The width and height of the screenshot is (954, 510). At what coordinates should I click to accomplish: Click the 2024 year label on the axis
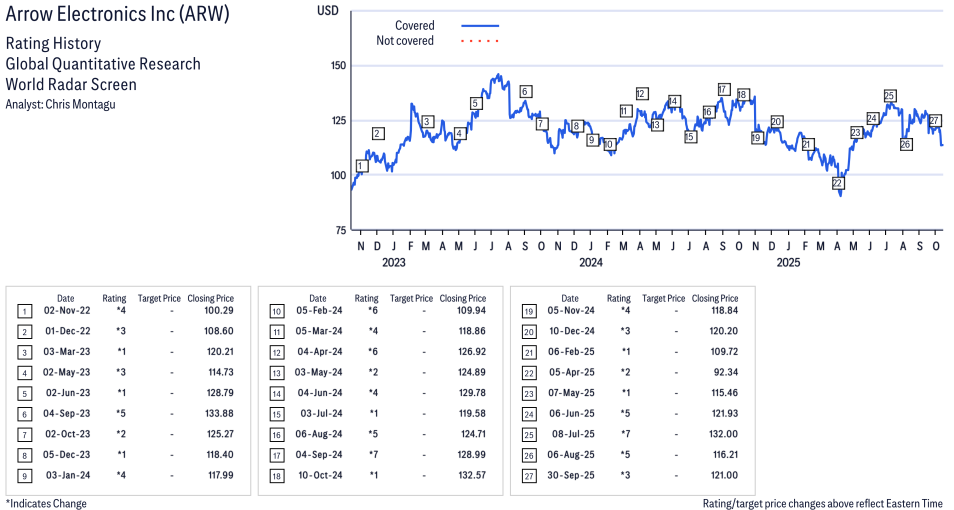(x=591, y=263)
